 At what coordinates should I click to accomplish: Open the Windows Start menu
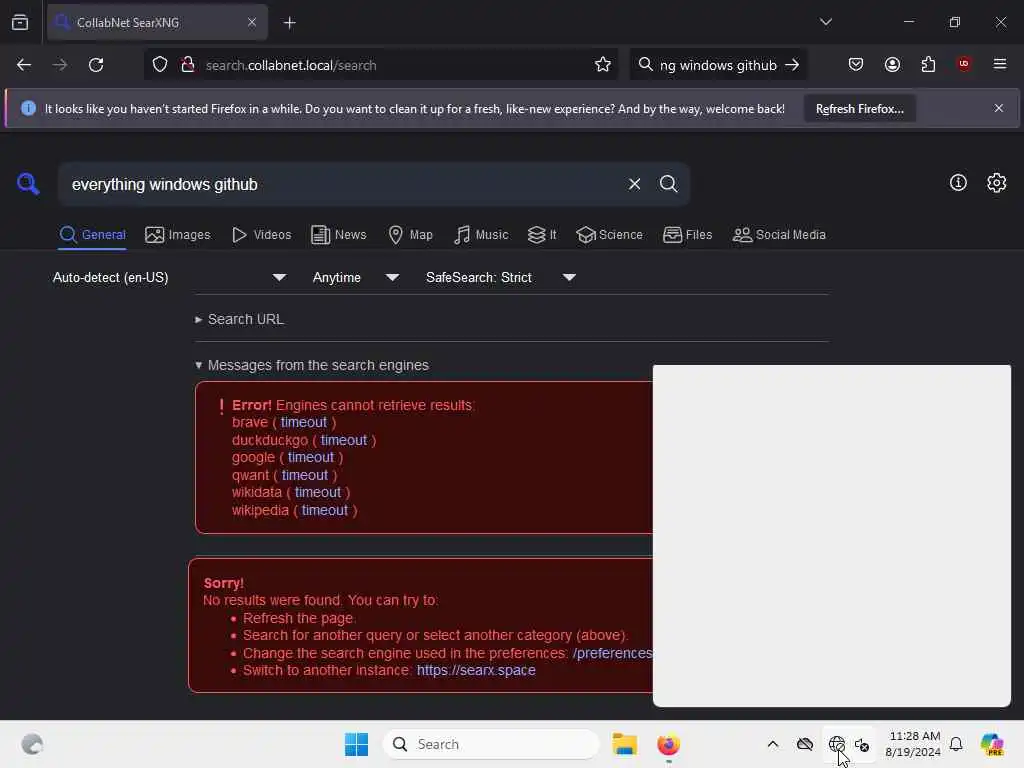click(x=357, y=744)
